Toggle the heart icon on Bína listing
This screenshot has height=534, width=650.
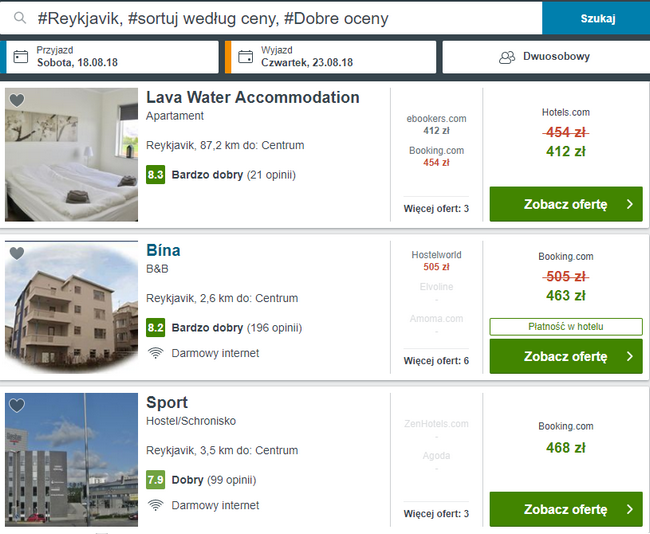(x=17, y=253)
